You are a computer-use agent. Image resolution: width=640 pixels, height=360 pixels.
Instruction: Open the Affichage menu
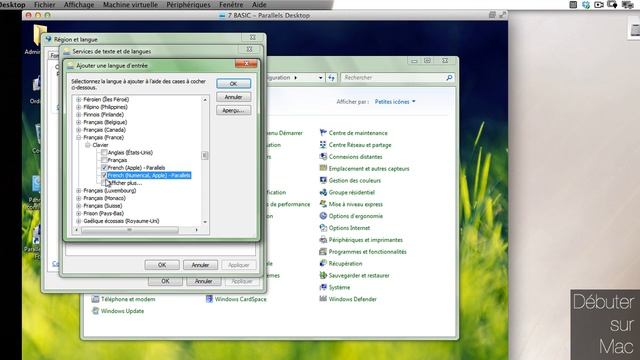pos(79,5)
